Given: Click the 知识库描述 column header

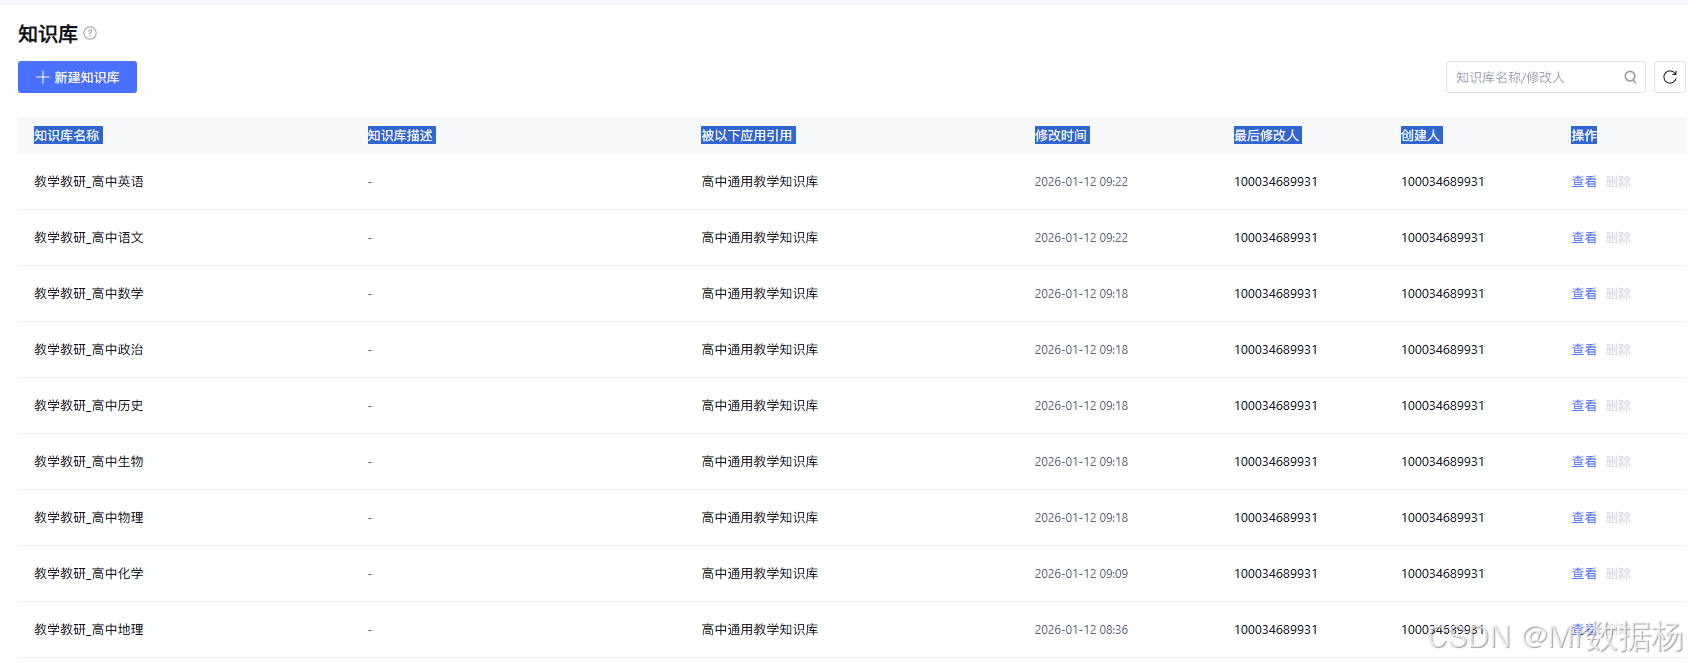Looking at the screenshot, I should point(401,135).
